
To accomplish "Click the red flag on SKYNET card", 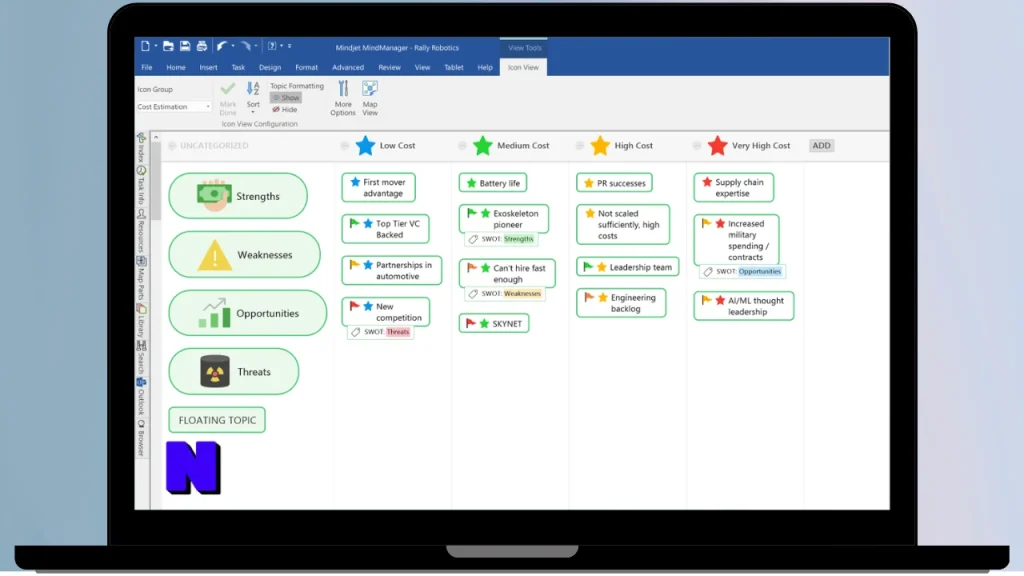I will coord(471,323).
